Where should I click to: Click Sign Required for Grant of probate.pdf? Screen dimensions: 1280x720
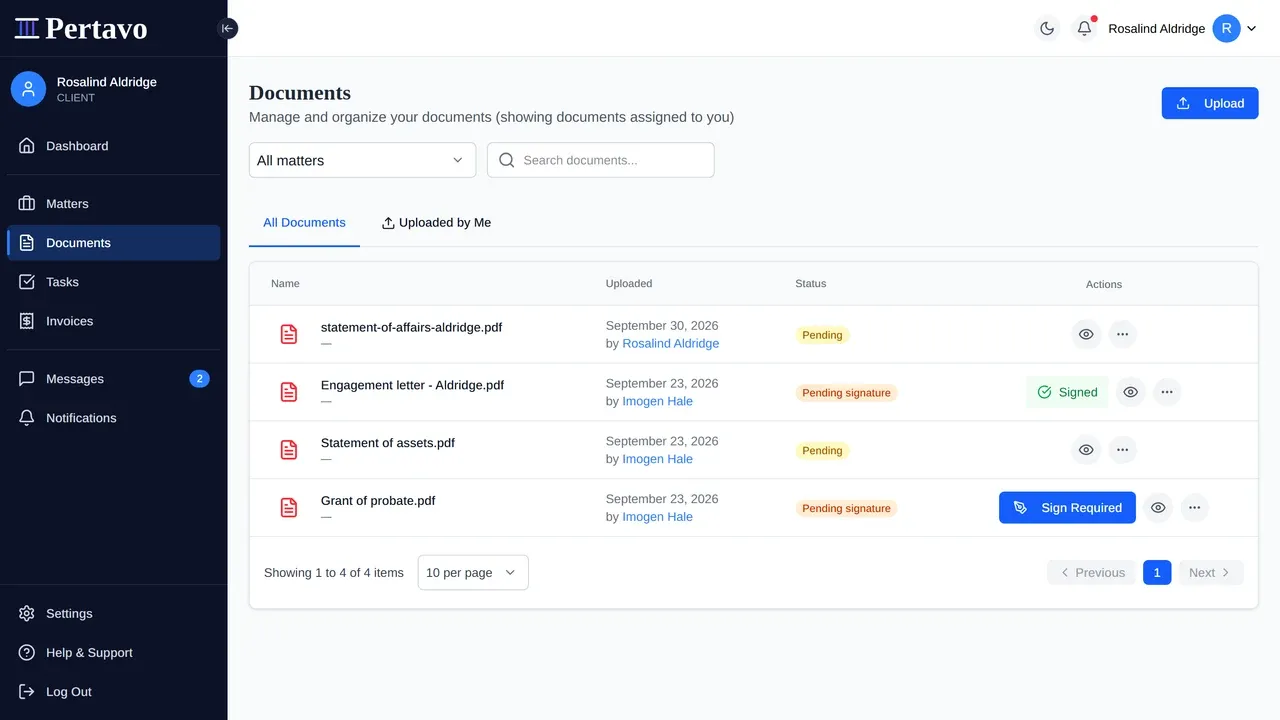(1067, 508)
